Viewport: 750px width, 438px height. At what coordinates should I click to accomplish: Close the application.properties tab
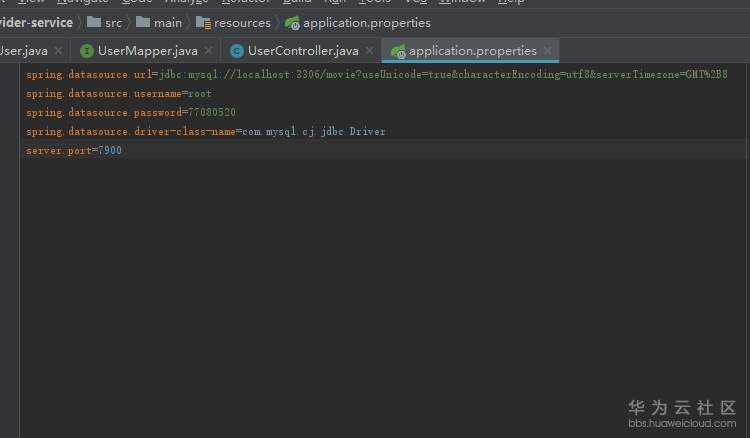pyautogui.click(x=548, y=50)
